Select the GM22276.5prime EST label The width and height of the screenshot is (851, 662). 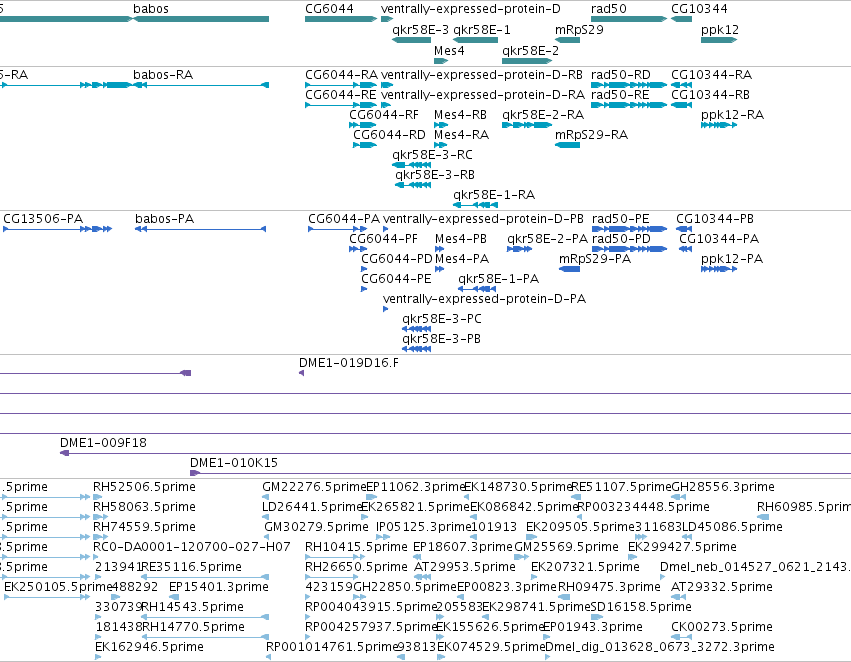click(x=315, y=487)
